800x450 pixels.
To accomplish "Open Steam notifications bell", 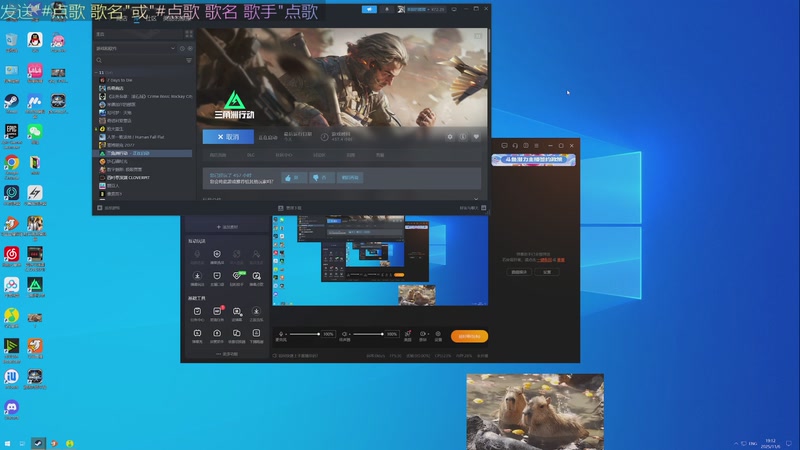I will click(386, 9).
